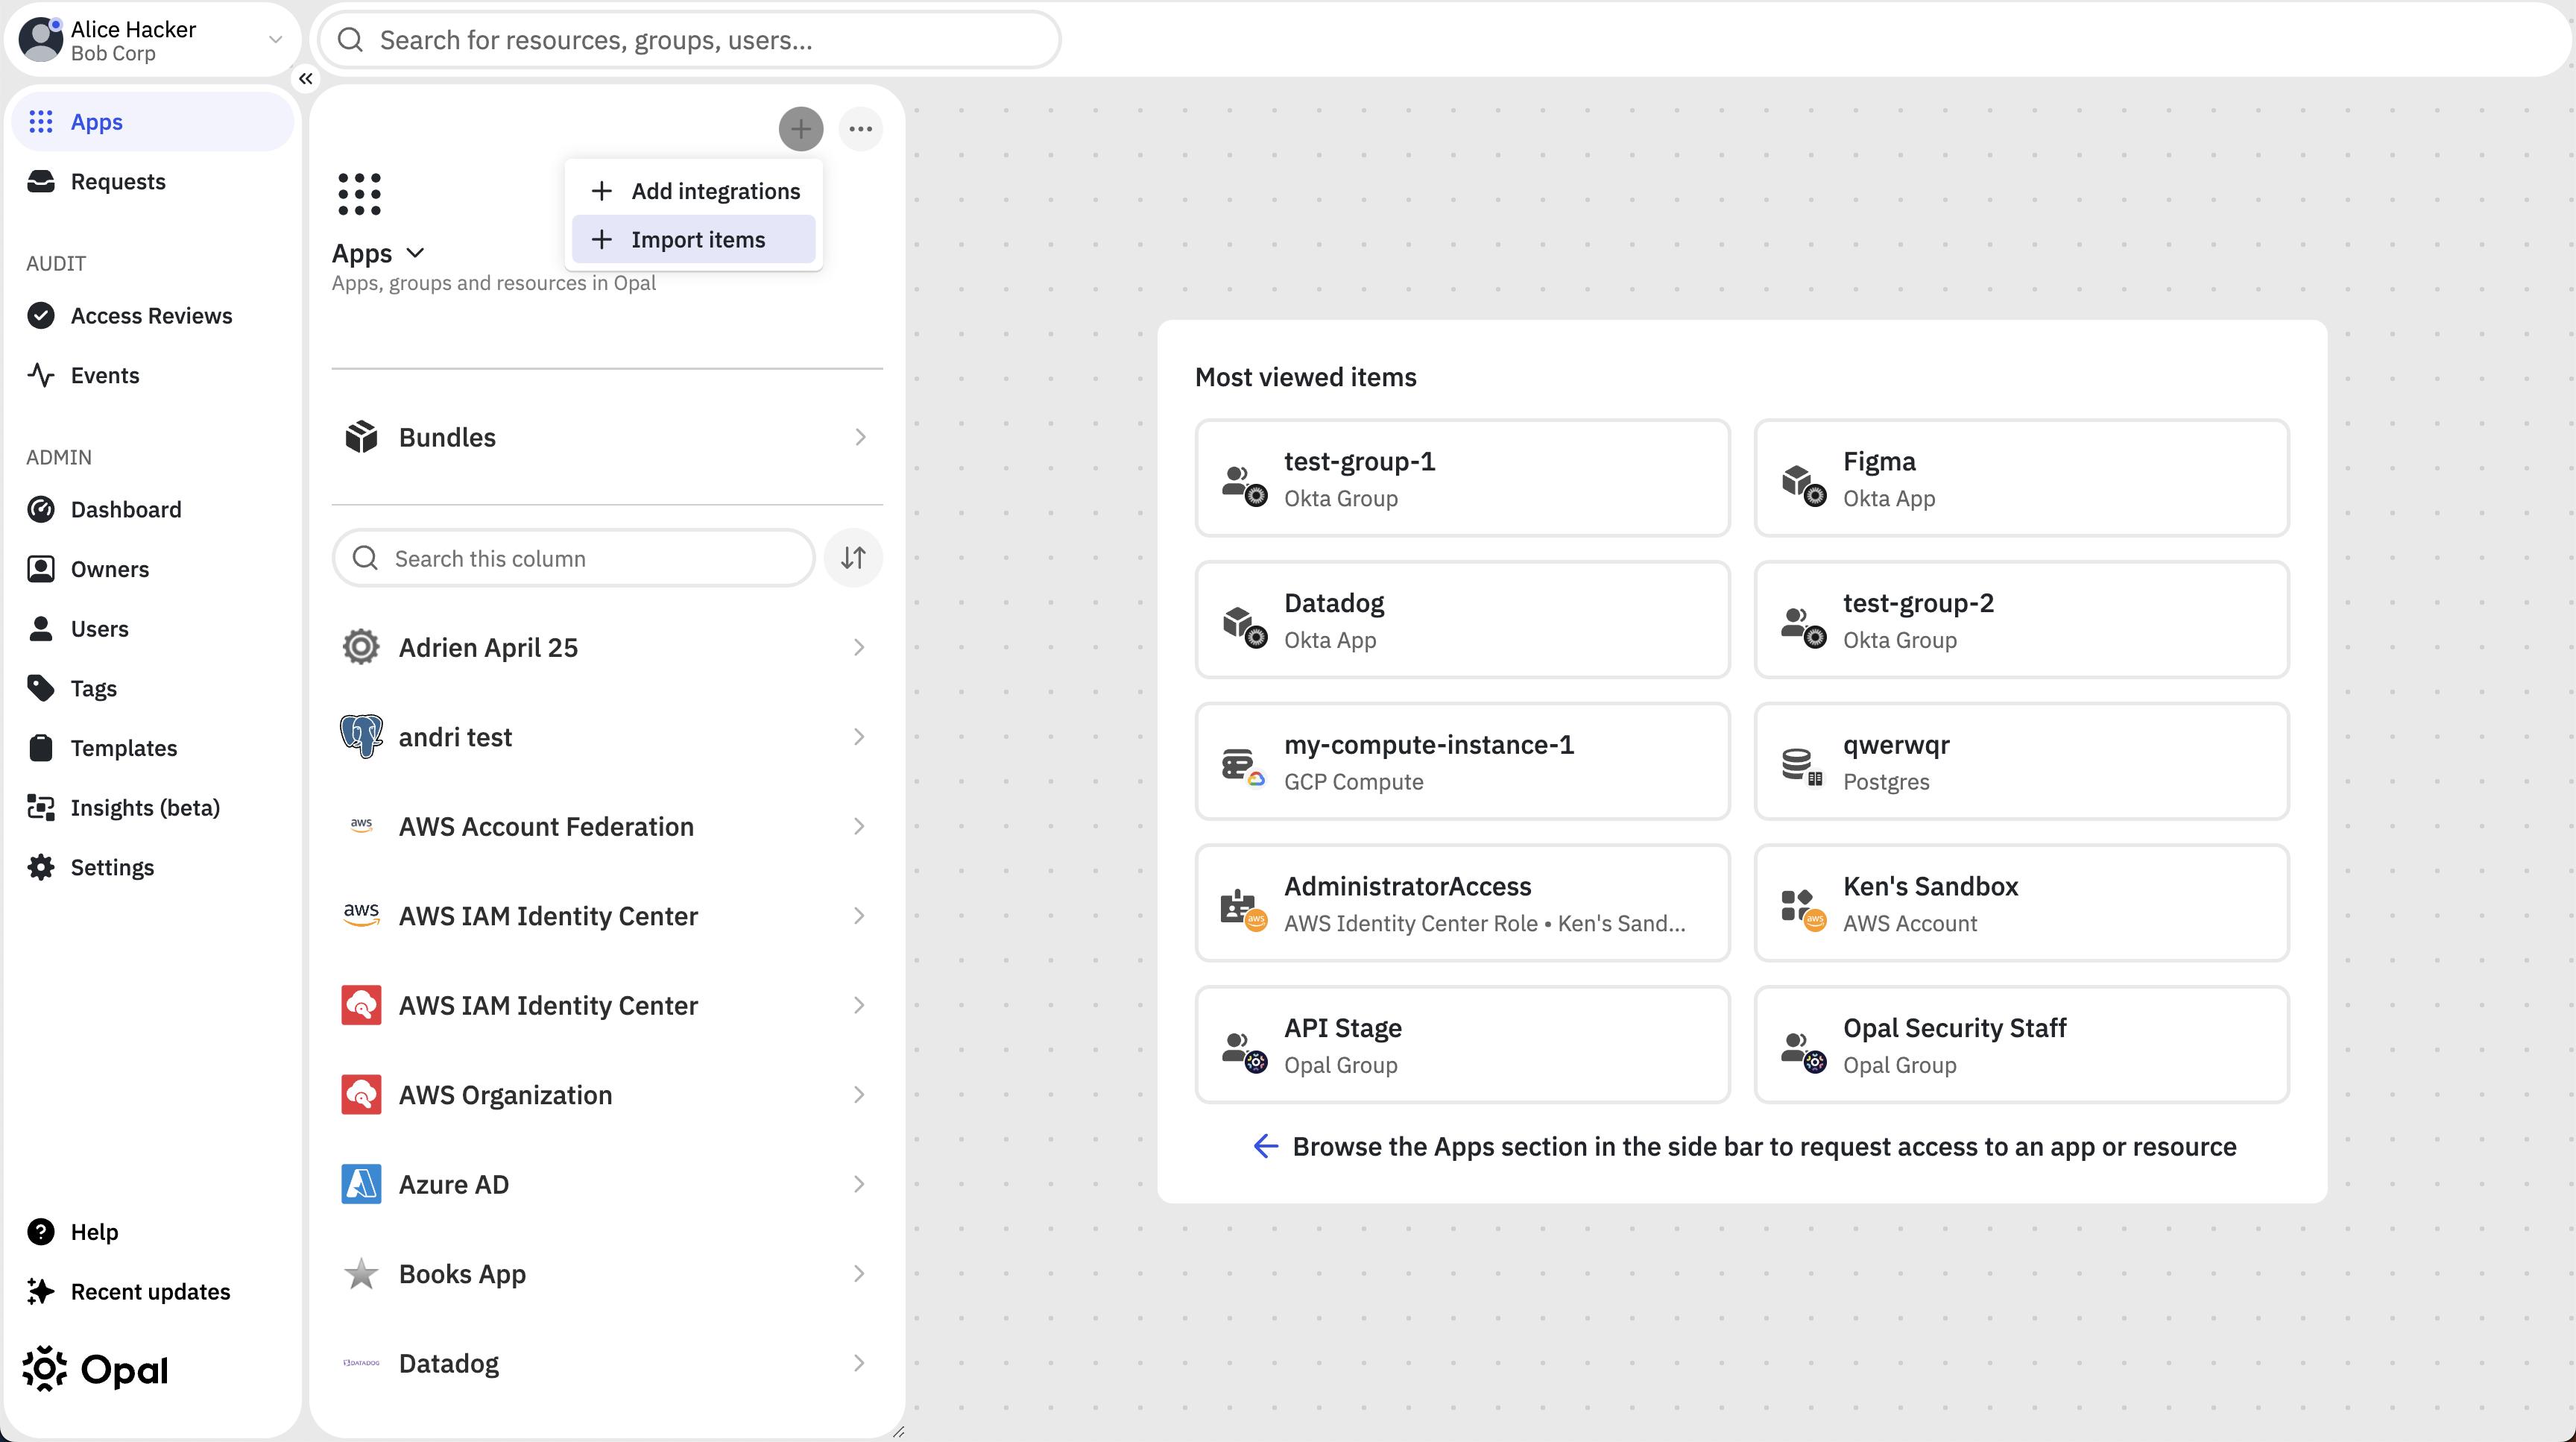
Task: Click the Books App star icon
Action: click(361, 1274)
